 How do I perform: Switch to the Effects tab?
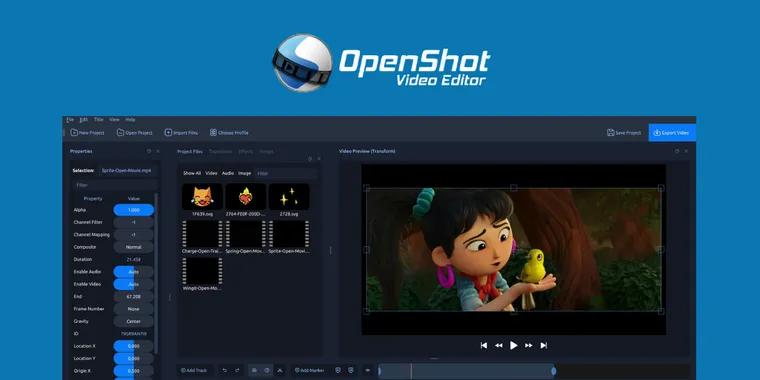(x=246, y=151)
